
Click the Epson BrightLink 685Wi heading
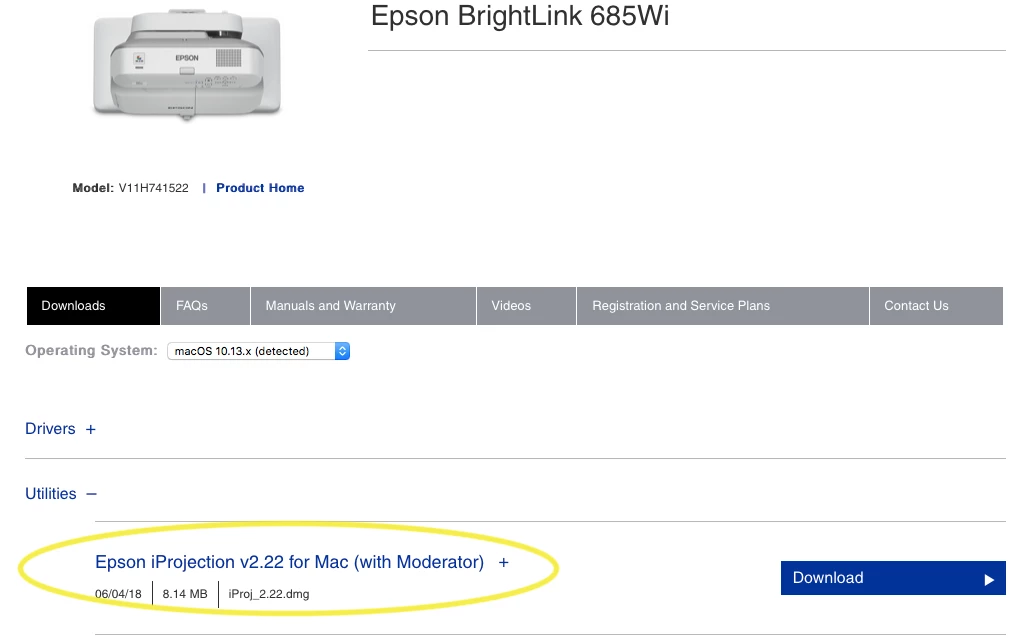pyautogui.click(x=520, y=16)
